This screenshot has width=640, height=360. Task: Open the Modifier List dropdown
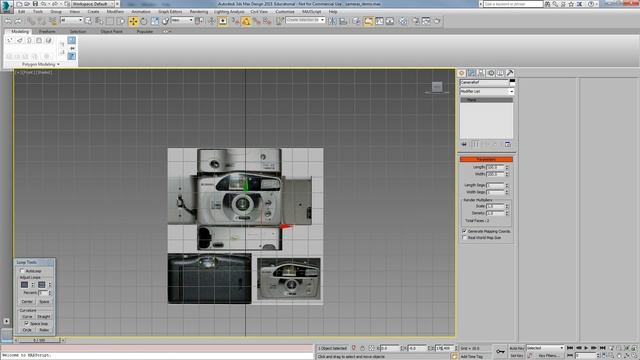pos(487,91)
